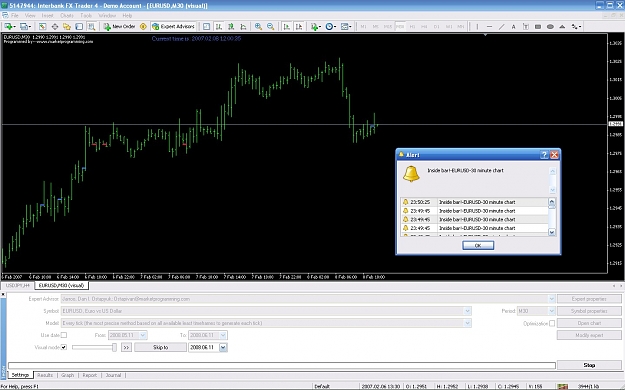Open the arrows objects dropdown
The width and height of the screenshot is (625, 390).
(x=576, y=27)
